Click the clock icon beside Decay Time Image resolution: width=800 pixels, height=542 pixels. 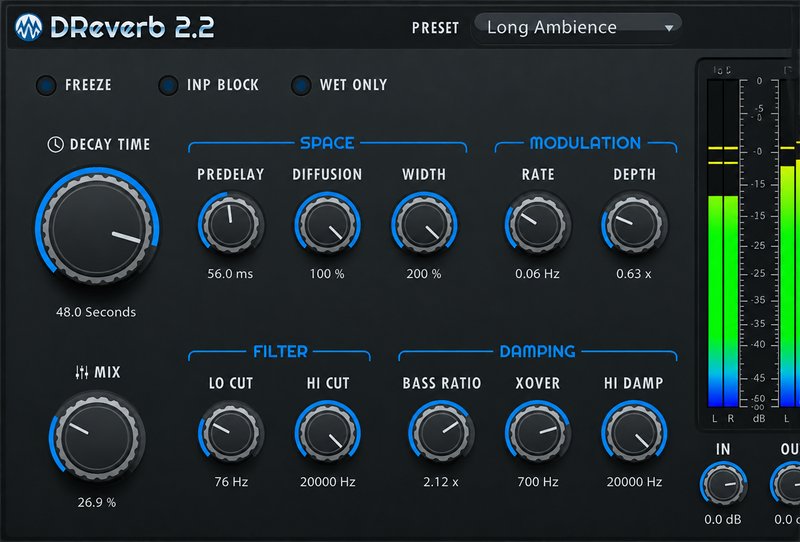pyautogui.click(x=55, y=144)
